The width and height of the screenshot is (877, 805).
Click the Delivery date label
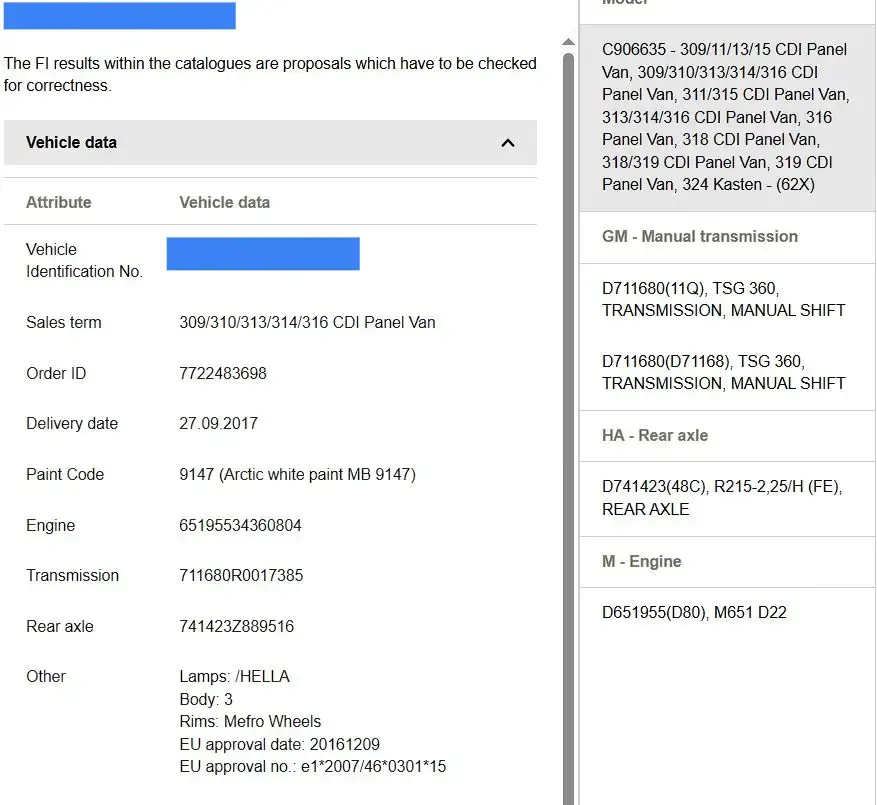tap(72, 423)
